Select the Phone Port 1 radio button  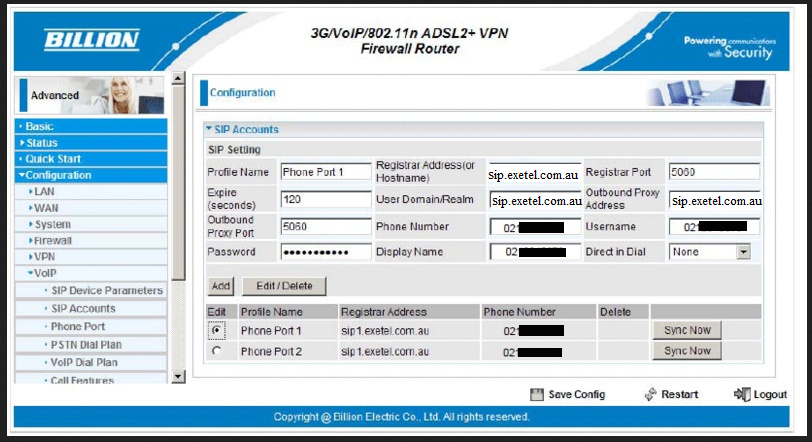coord(216,330)
